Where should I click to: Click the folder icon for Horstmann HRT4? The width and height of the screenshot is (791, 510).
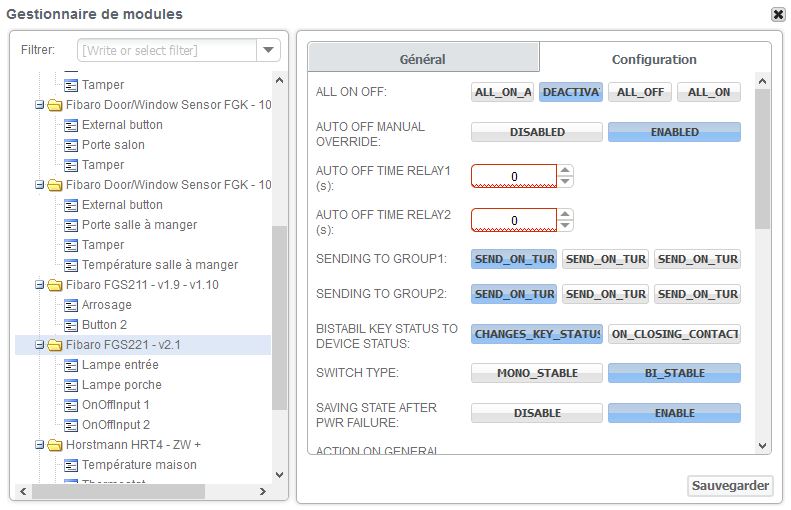(x=54, y=445)
